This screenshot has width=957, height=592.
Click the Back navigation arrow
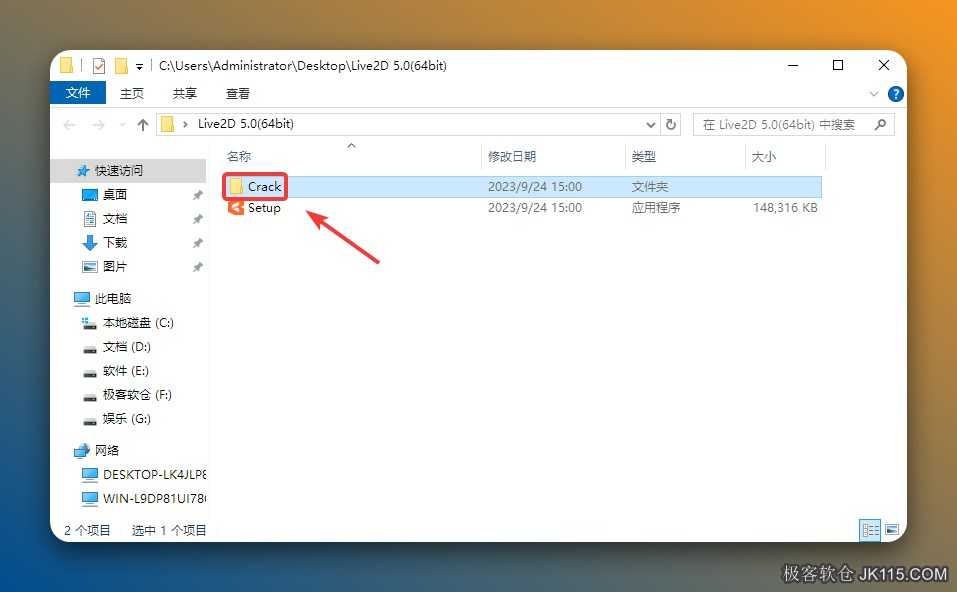70,125
